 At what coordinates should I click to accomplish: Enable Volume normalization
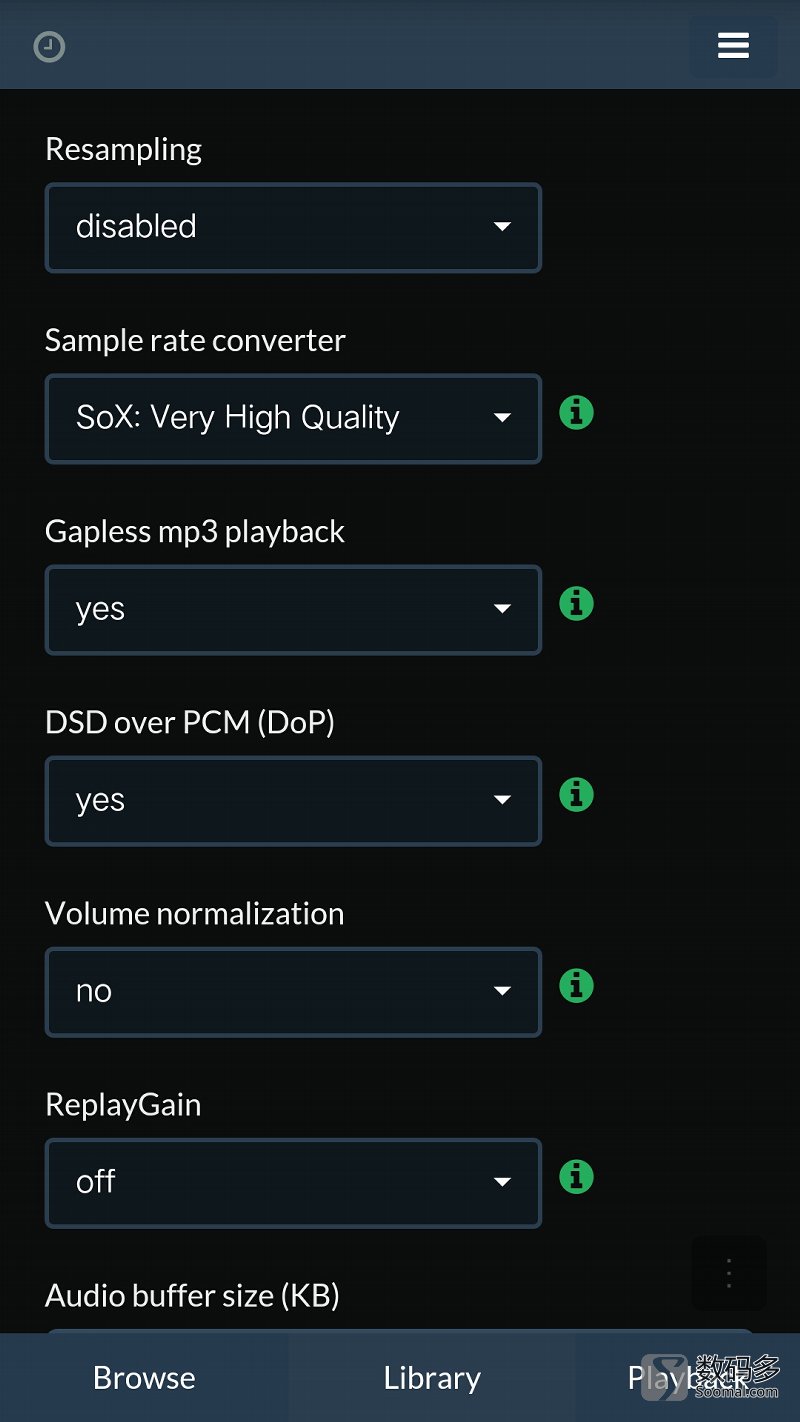[293, 991]
